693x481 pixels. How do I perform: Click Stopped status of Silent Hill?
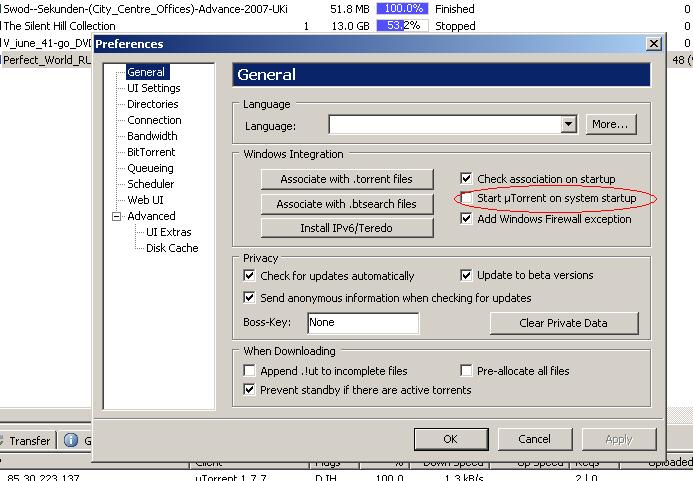(455, 26)
